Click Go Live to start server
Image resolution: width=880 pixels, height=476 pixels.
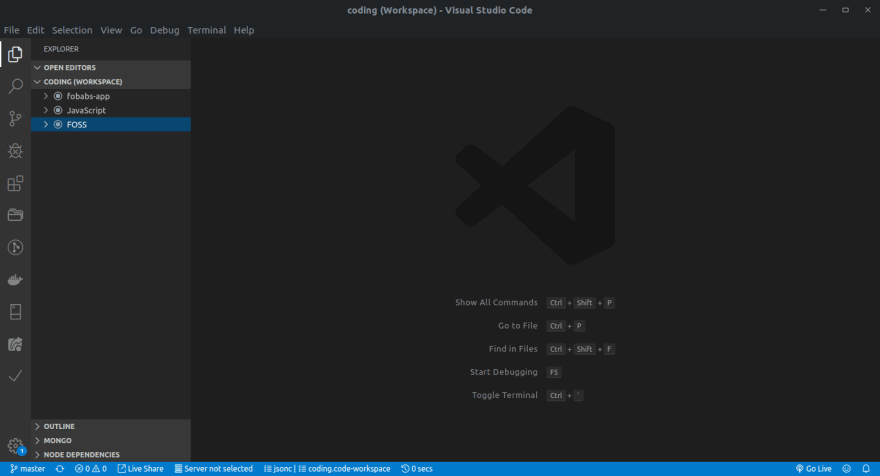tap(813, 469)
